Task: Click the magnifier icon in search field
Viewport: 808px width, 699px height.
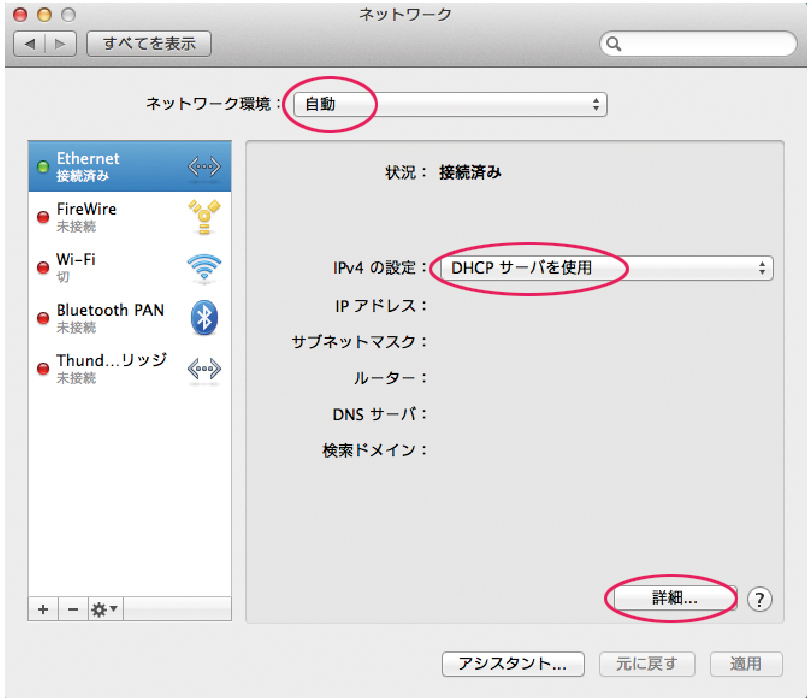Action: coord(613,44)
